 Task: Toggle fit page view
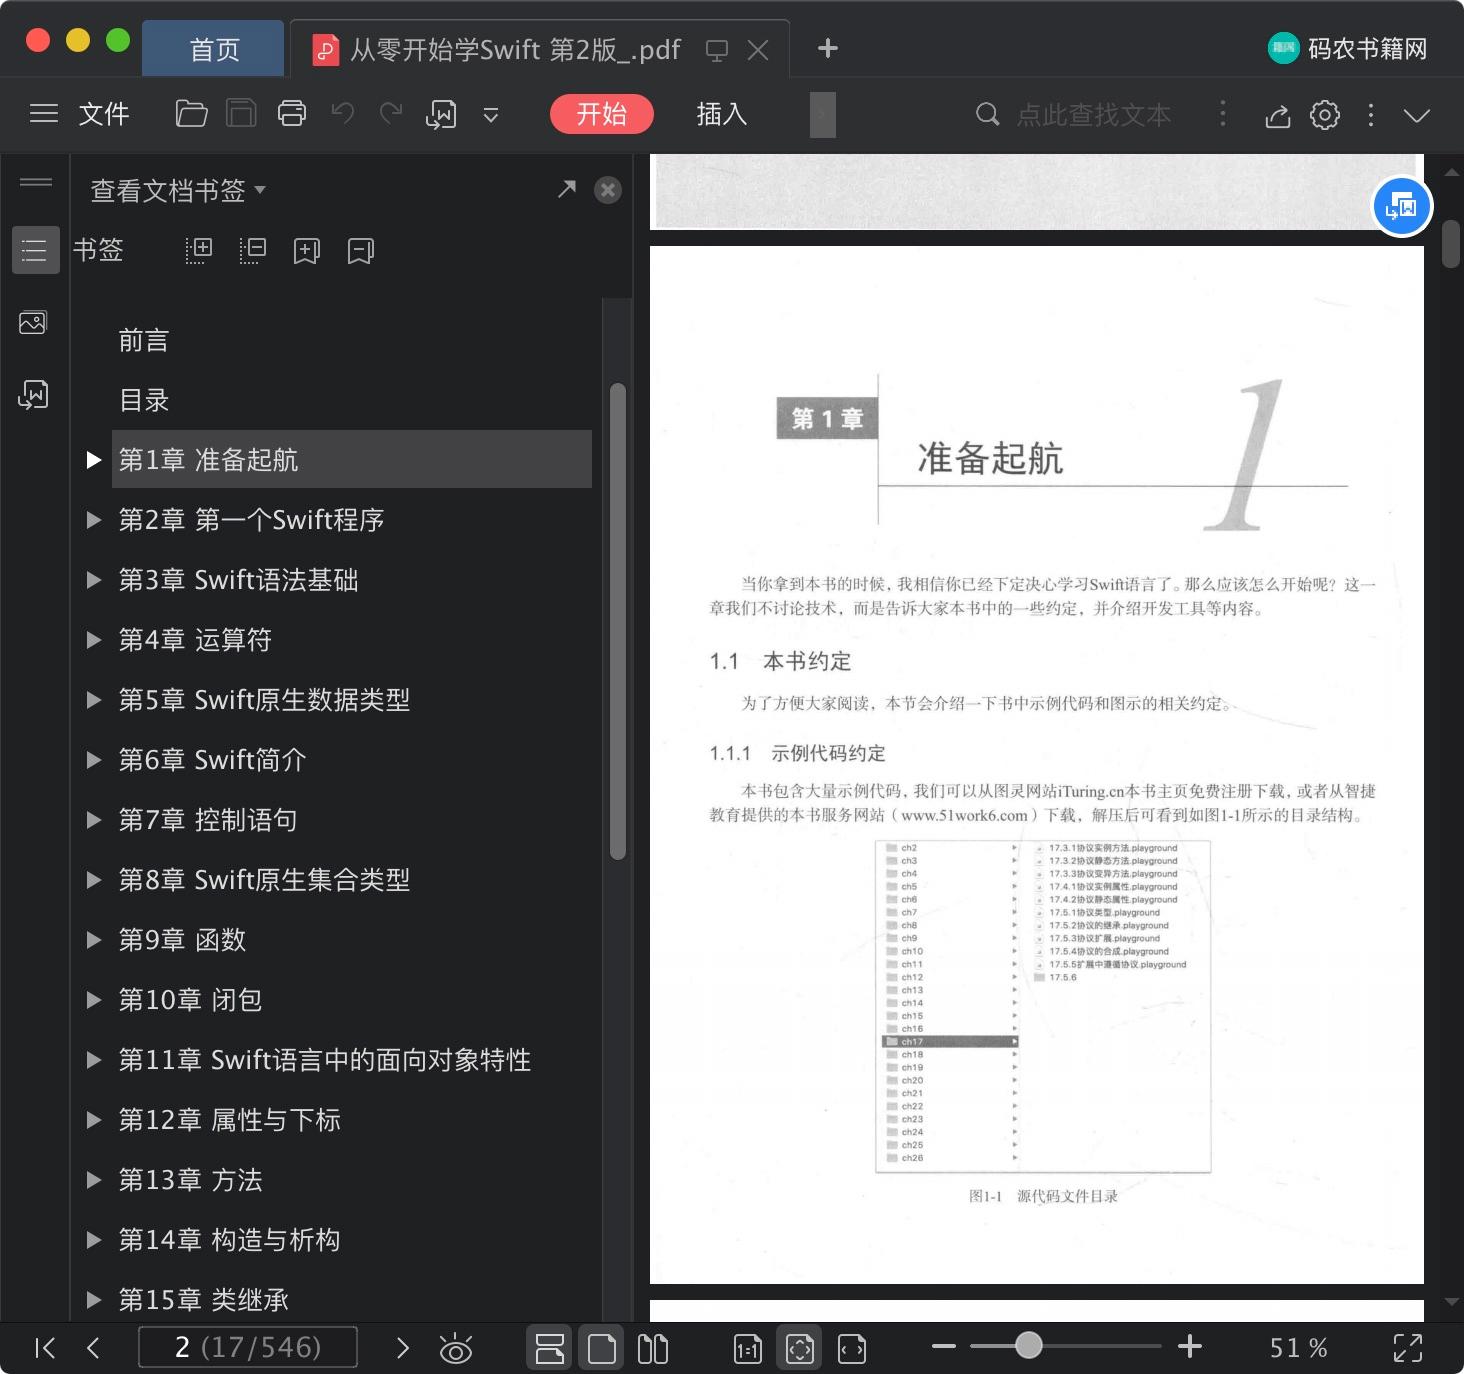coord(800,1348)
